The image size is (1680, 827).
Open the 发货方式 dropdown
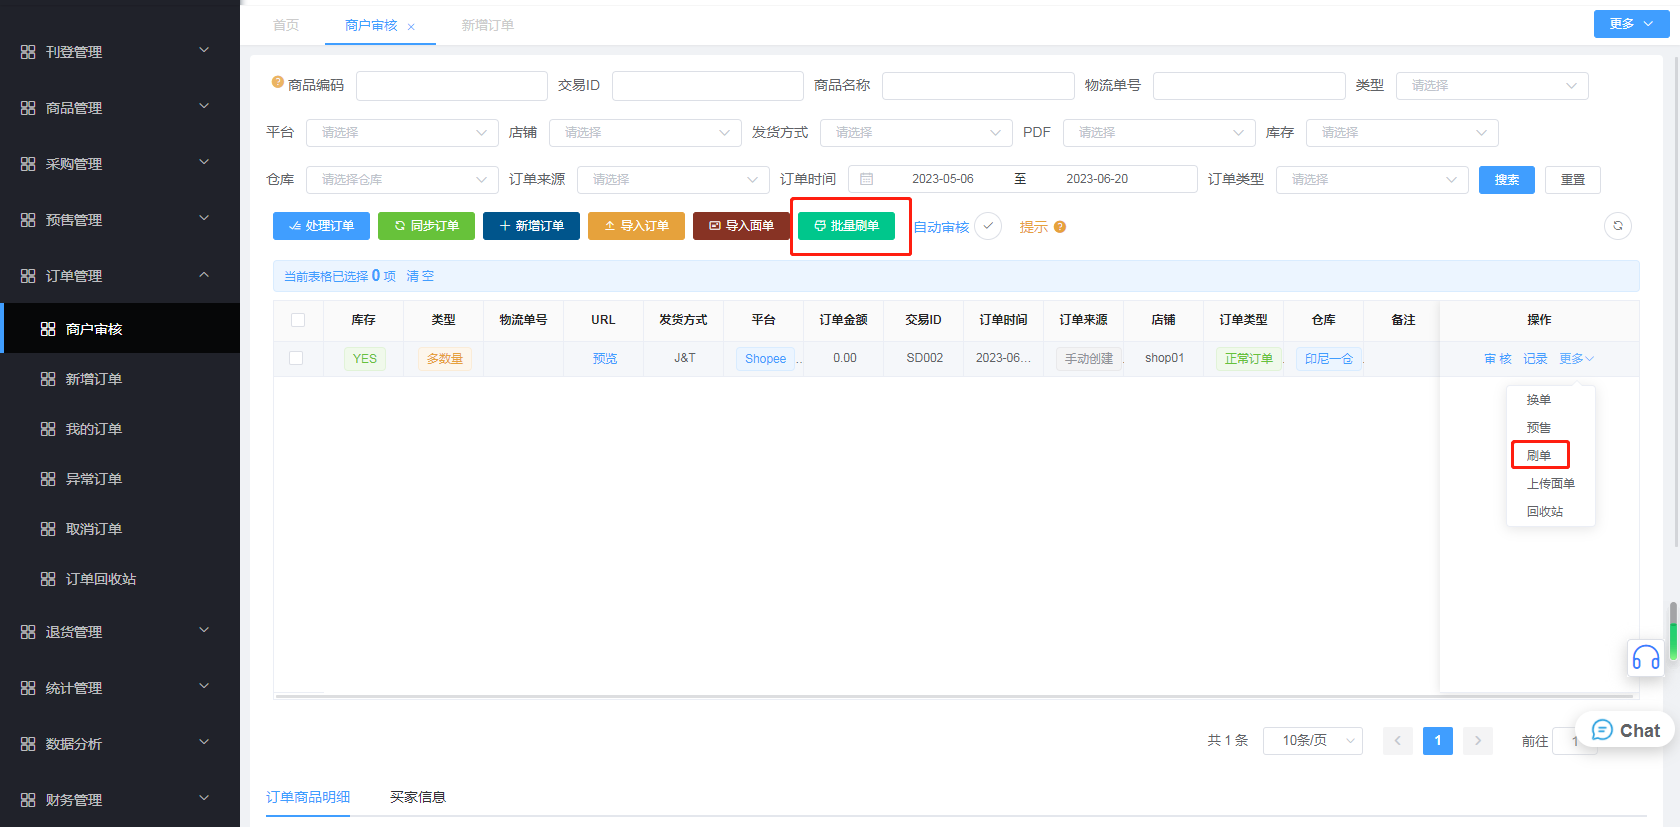pos(916,133)
